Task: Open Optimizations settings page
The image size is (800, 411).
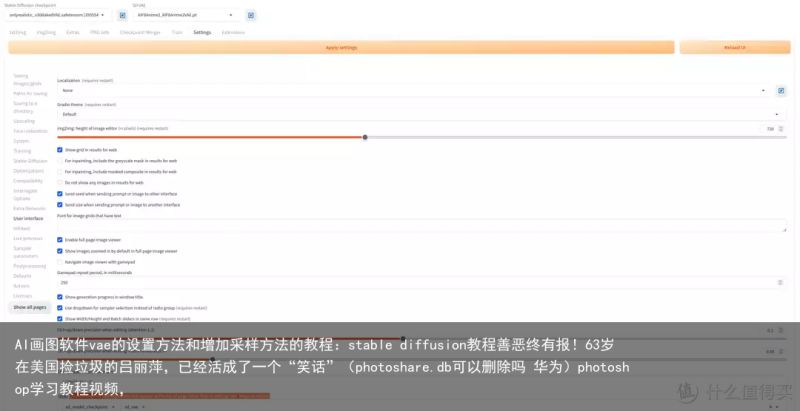Action: tap(29, 171)
